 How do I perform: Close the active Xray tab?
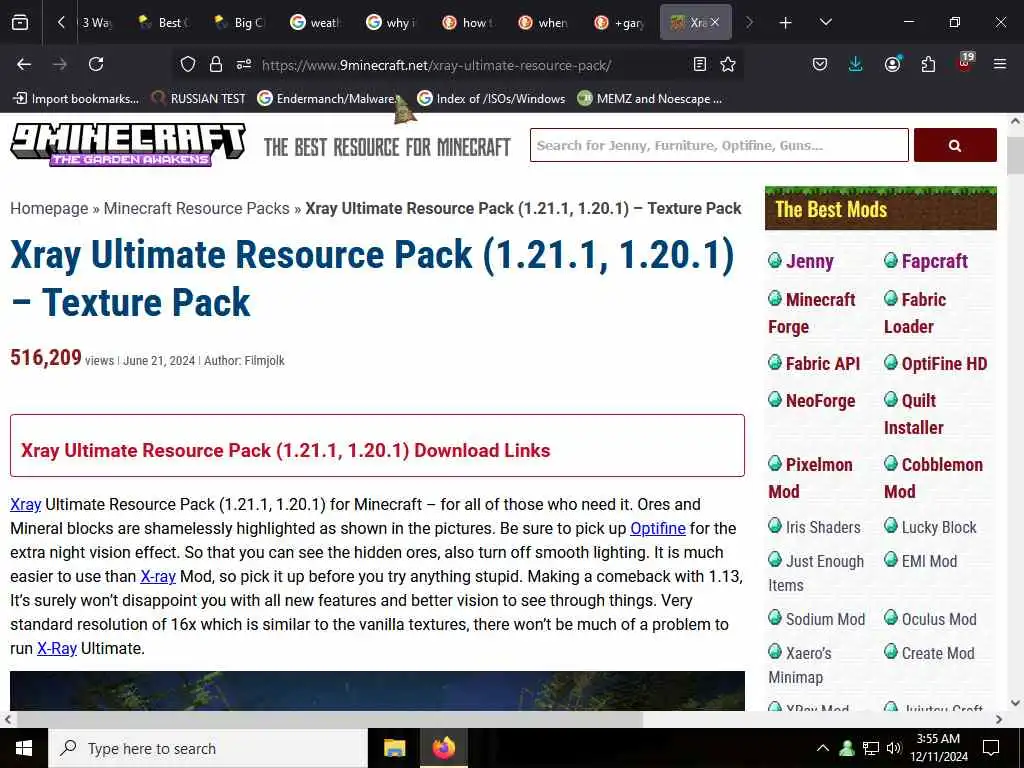(715, 22)
